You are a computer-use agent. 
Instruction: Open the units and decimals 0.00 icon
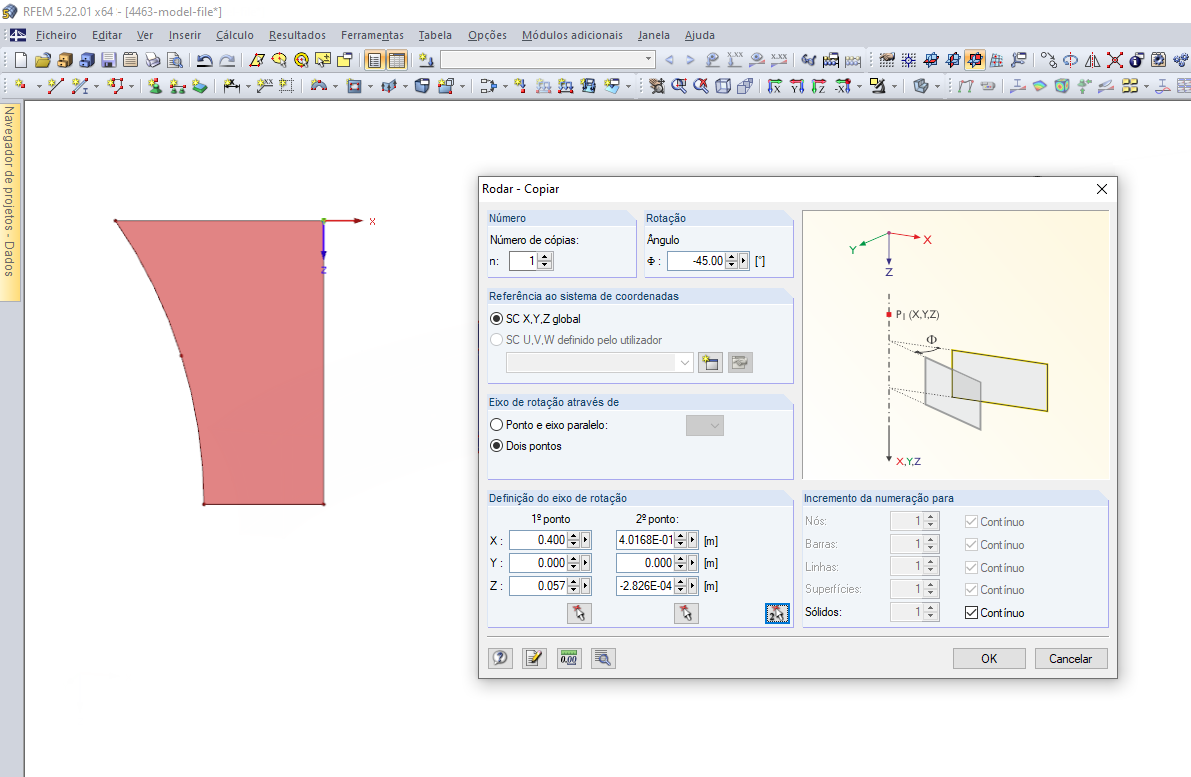[x=569, y=658]
